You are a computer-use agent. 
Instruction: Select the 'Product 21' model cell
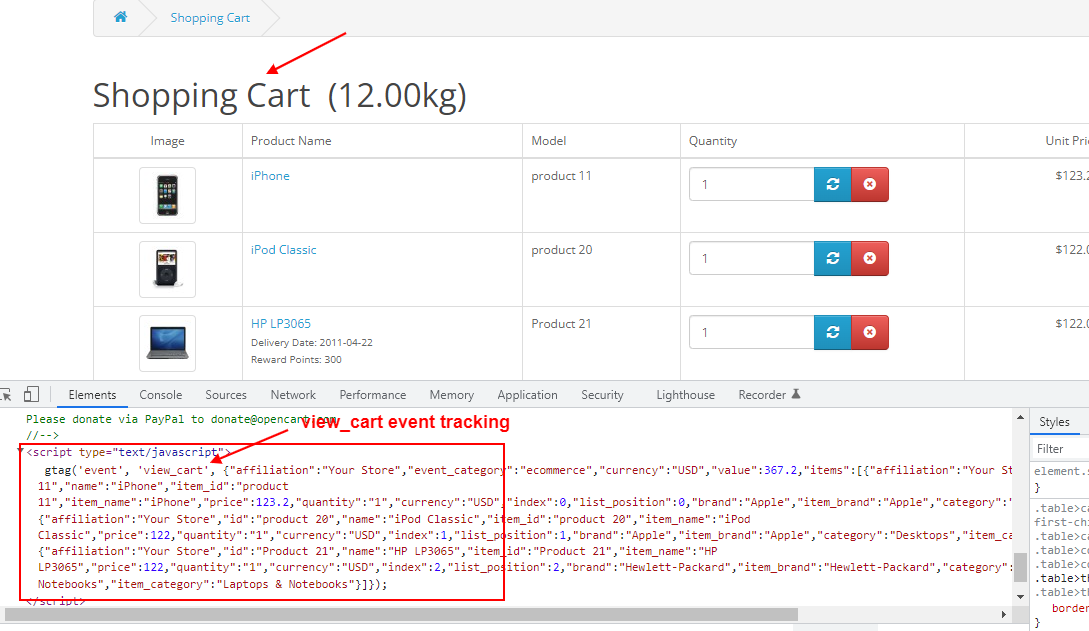561,323
